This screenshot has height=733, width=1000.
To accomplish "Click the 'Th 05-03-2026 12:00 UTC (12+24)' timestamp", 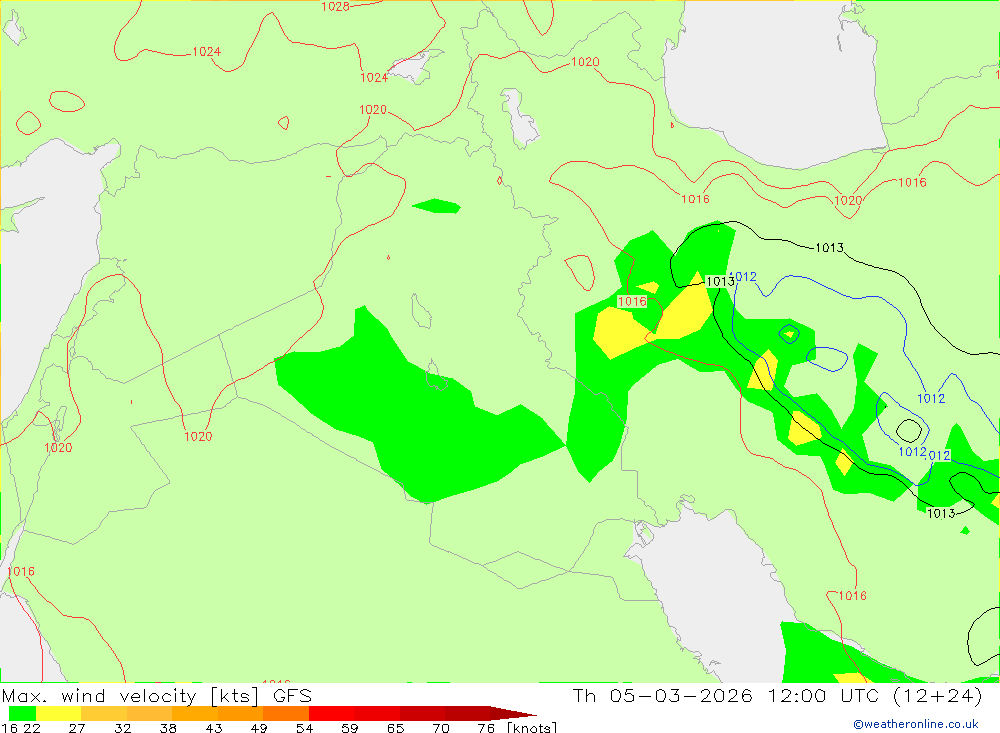I will 777,695.
